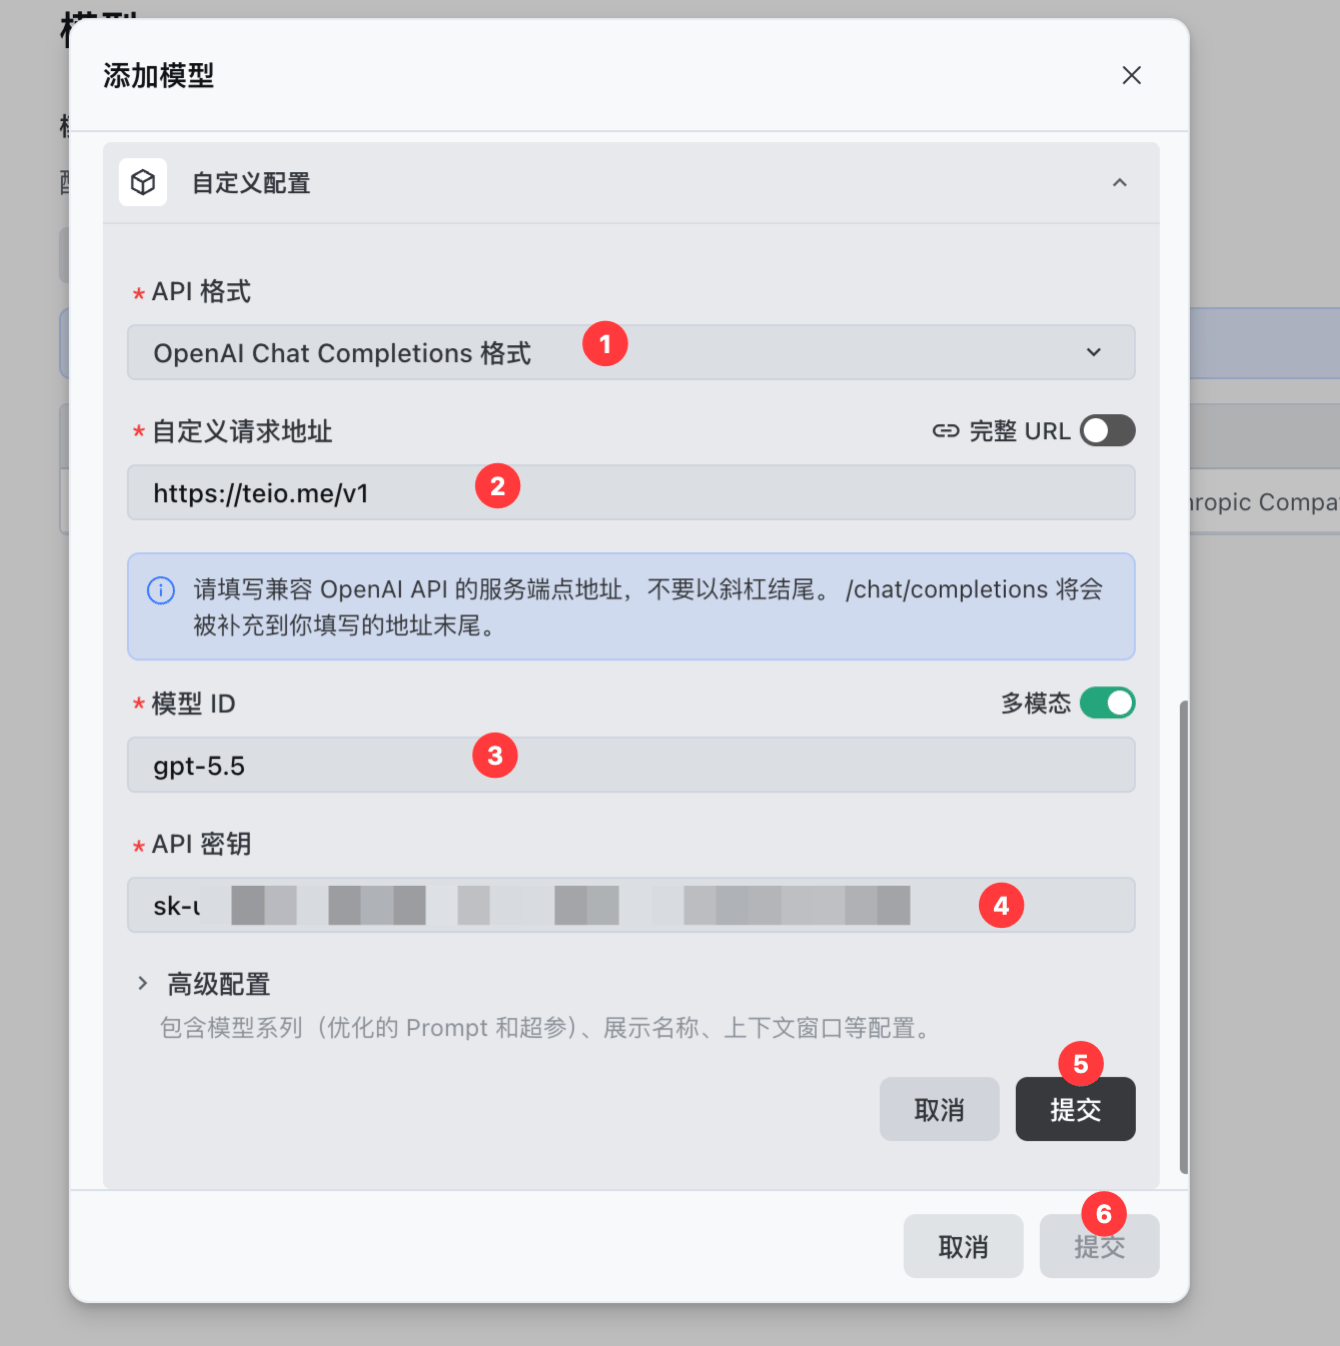Click the 请填写兼容 OpenAI API notice text

click(648, 607)
